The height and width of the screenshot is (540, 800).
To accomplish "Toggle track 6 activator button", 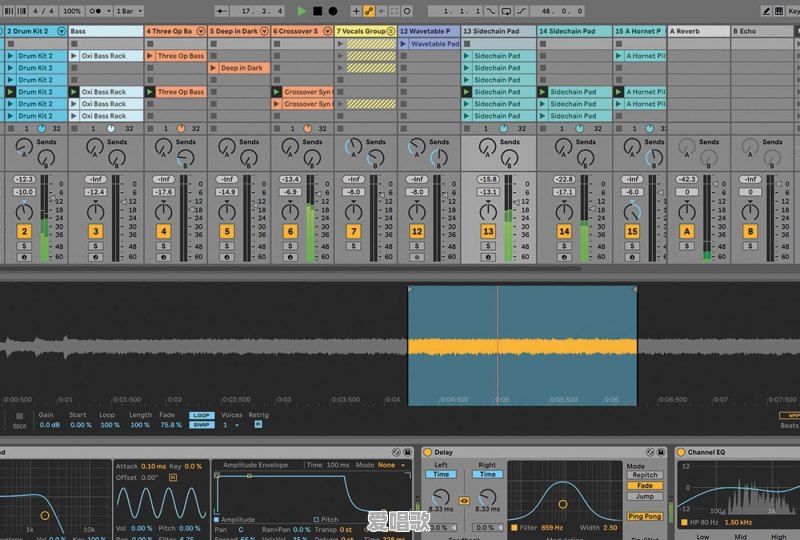I will [290, 231].
